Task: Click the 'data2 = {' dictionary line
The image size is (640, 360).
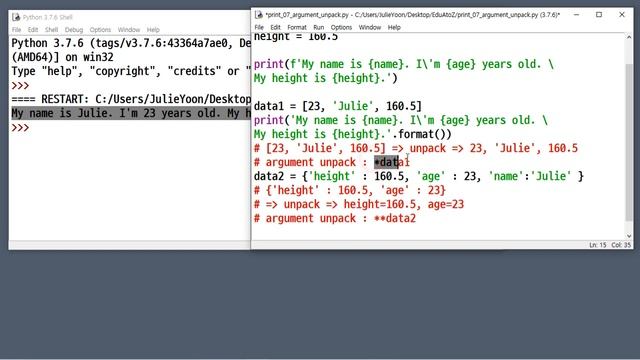Action: click(419, 176)
